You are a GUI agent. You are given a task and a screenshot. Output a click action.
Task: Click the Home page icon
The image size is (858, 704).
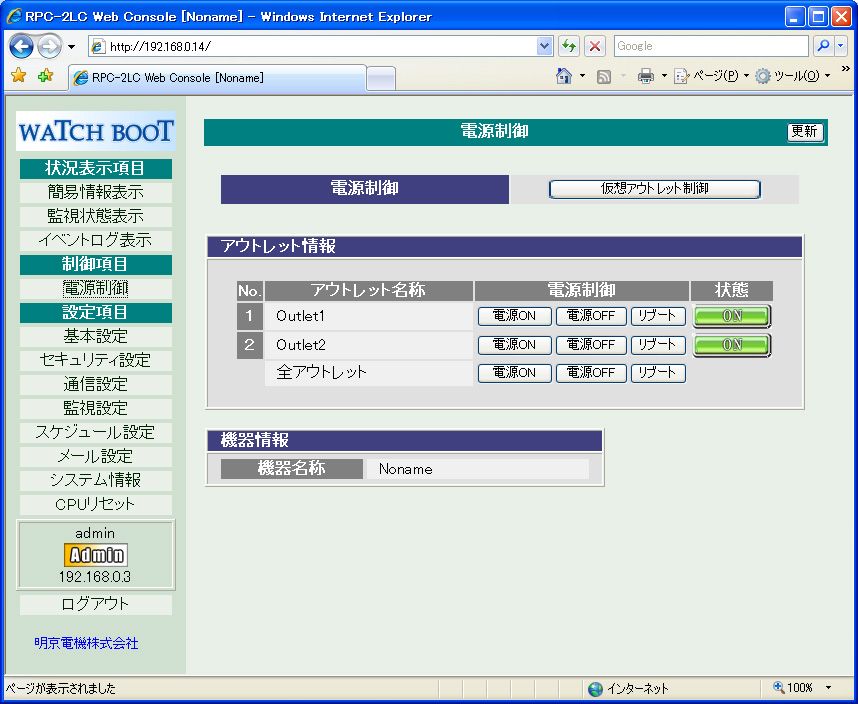(x=564, y=76)
